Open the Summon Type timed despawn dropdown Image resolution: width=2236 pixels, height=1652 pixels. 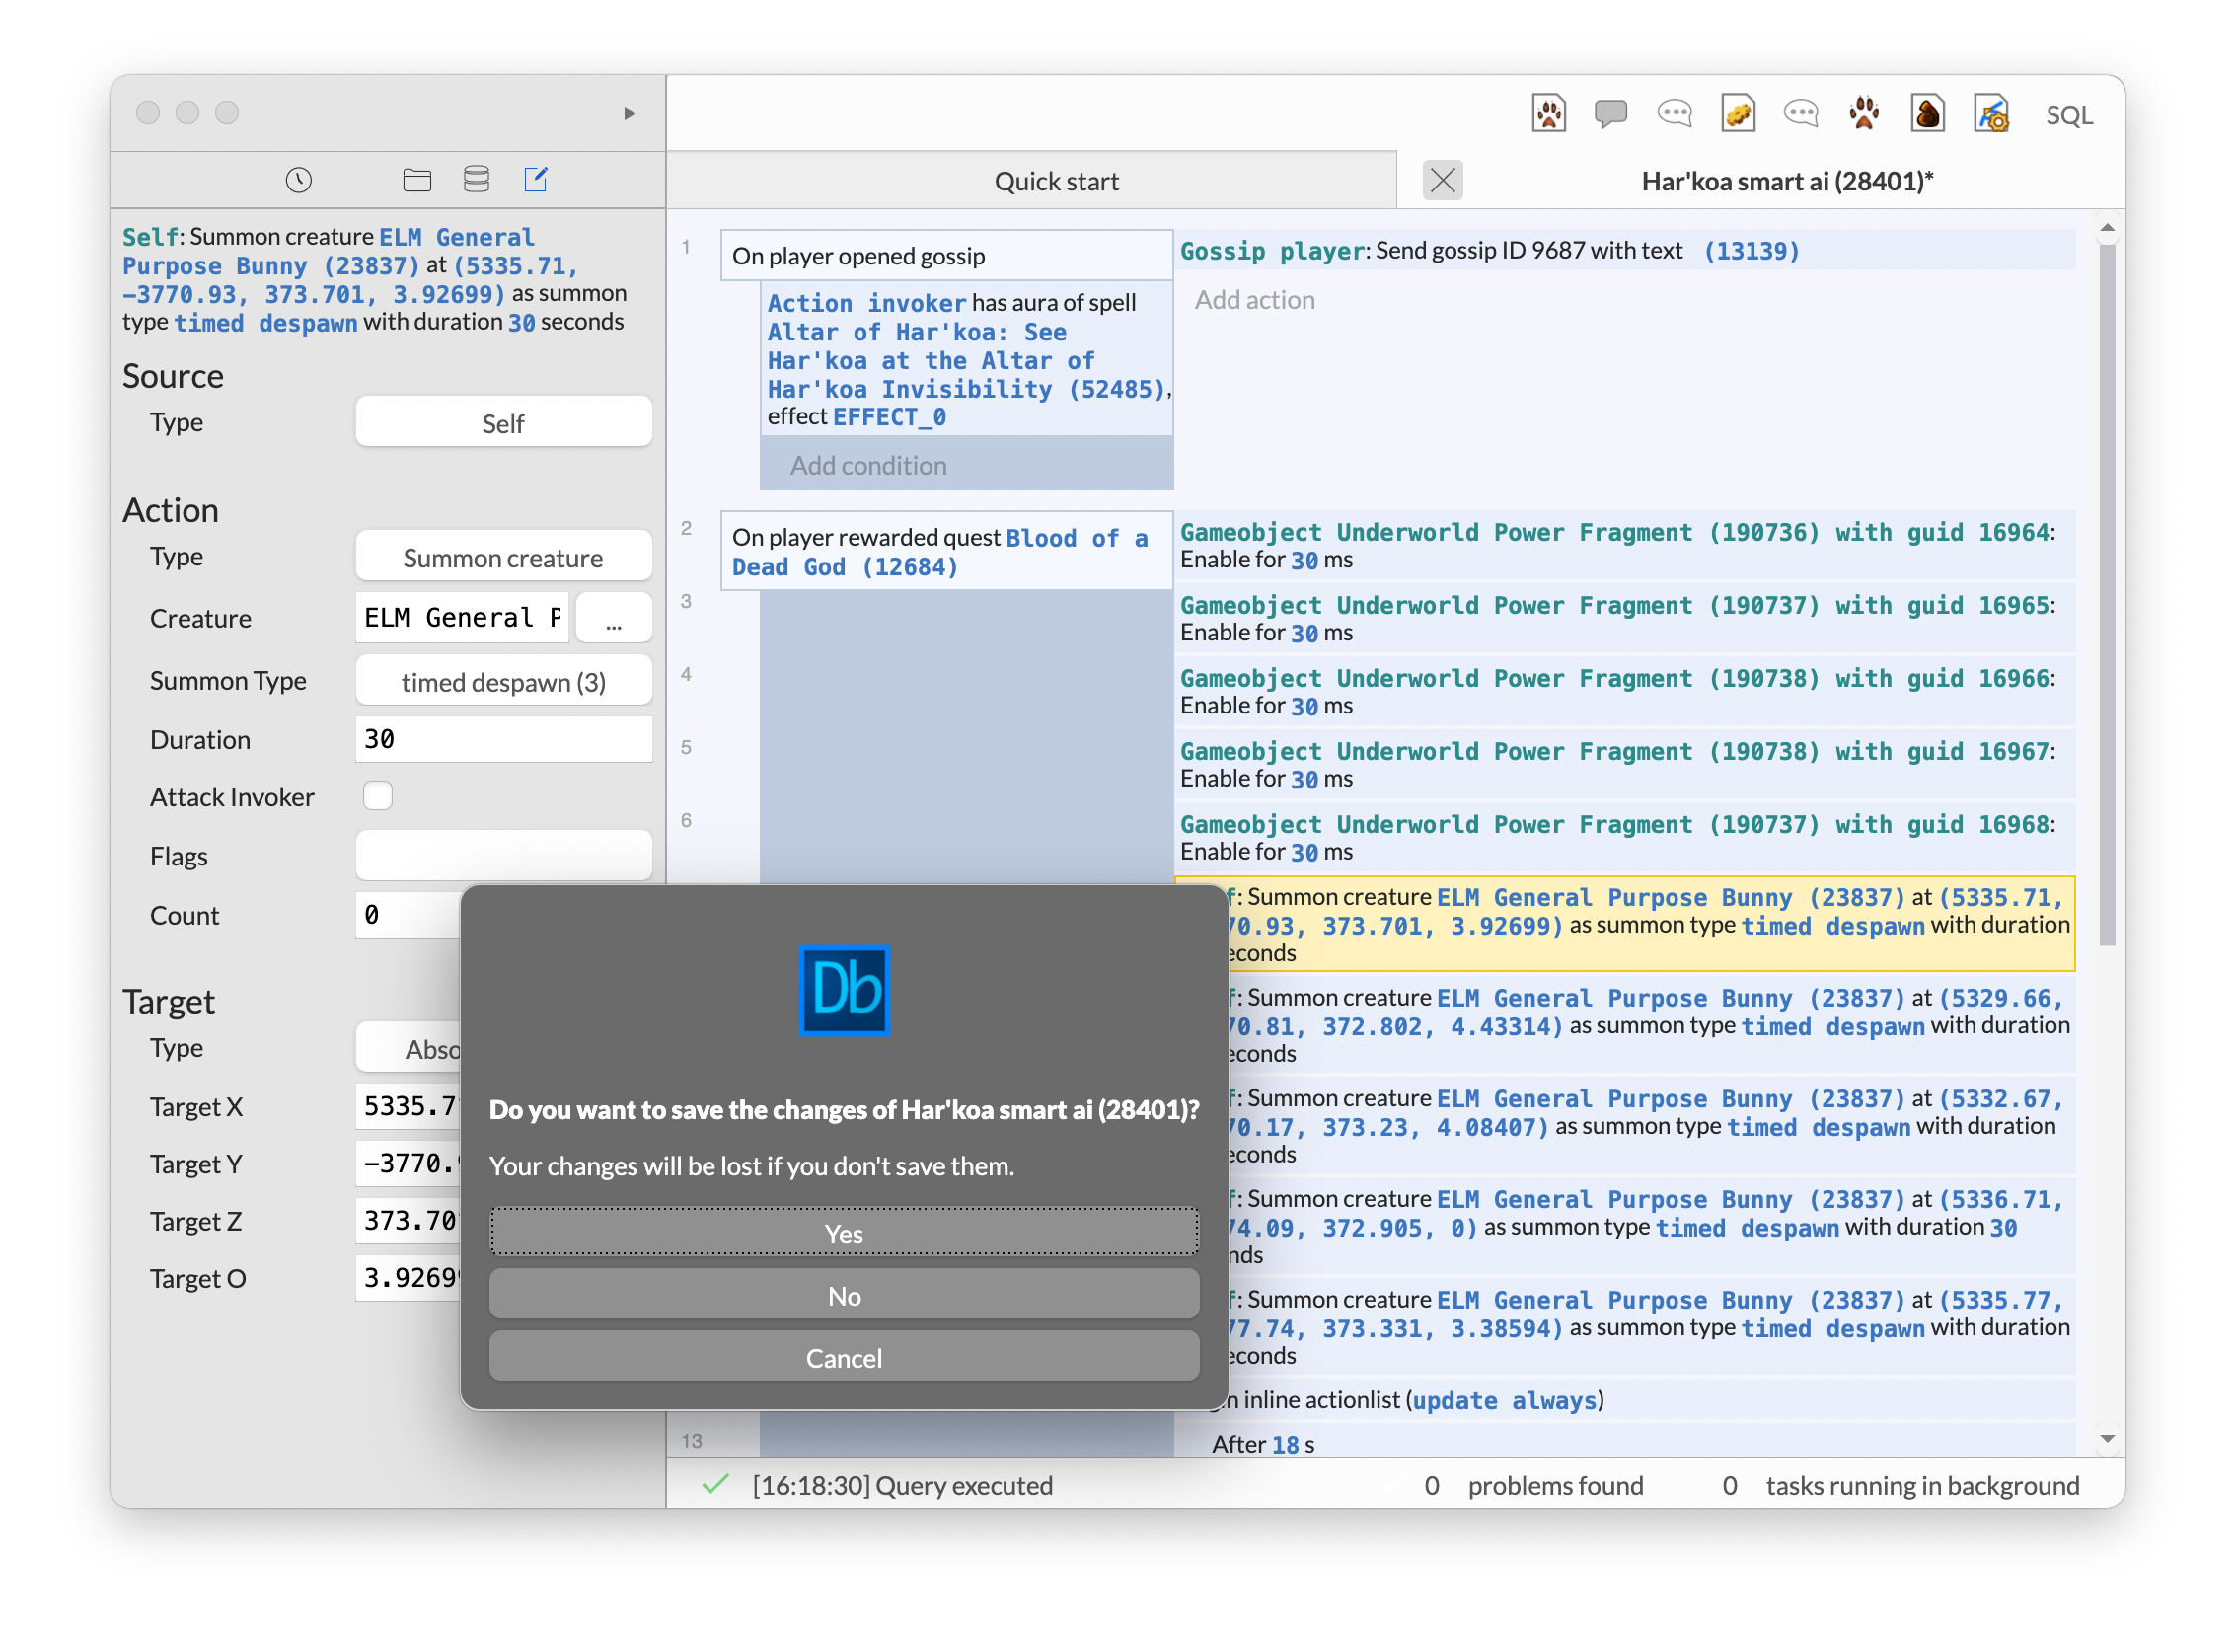[503, 682]
